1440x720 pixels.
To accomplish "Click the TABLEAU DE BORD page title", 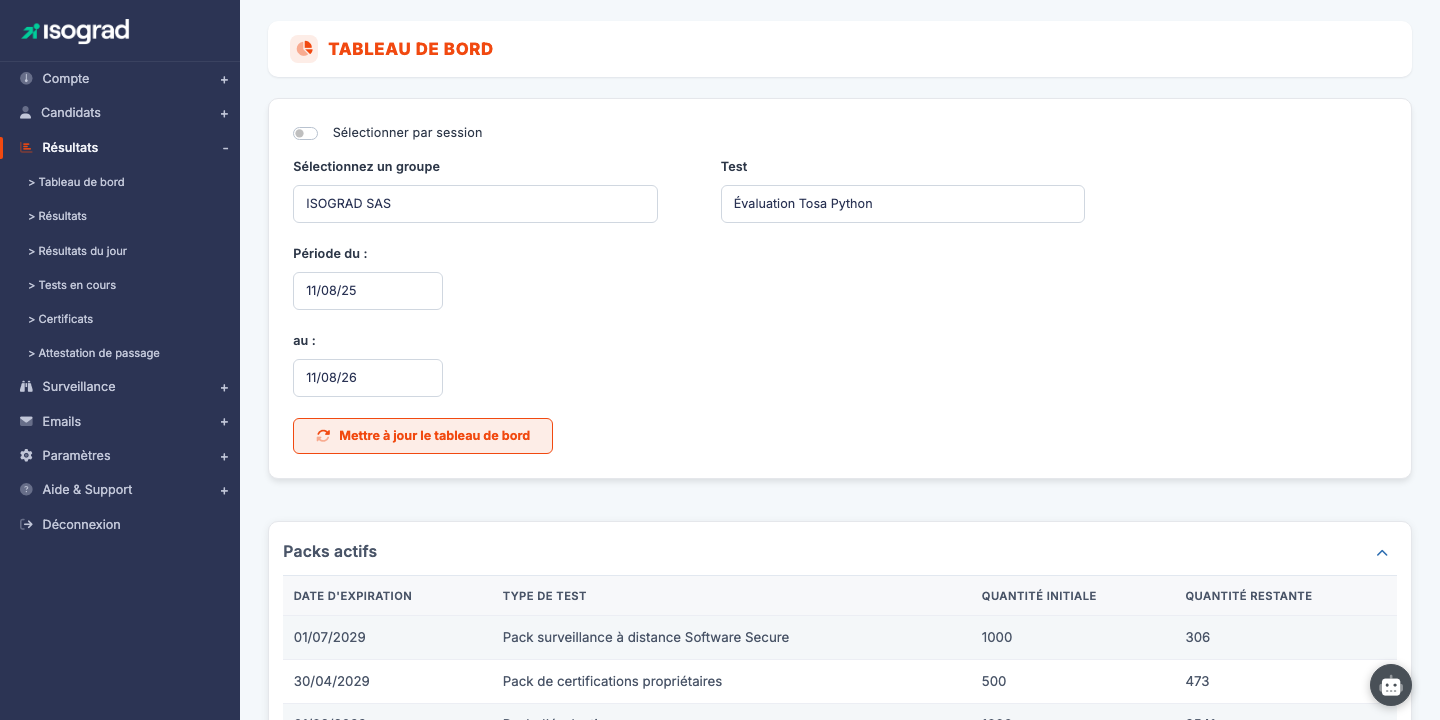I will pos(411,49).
